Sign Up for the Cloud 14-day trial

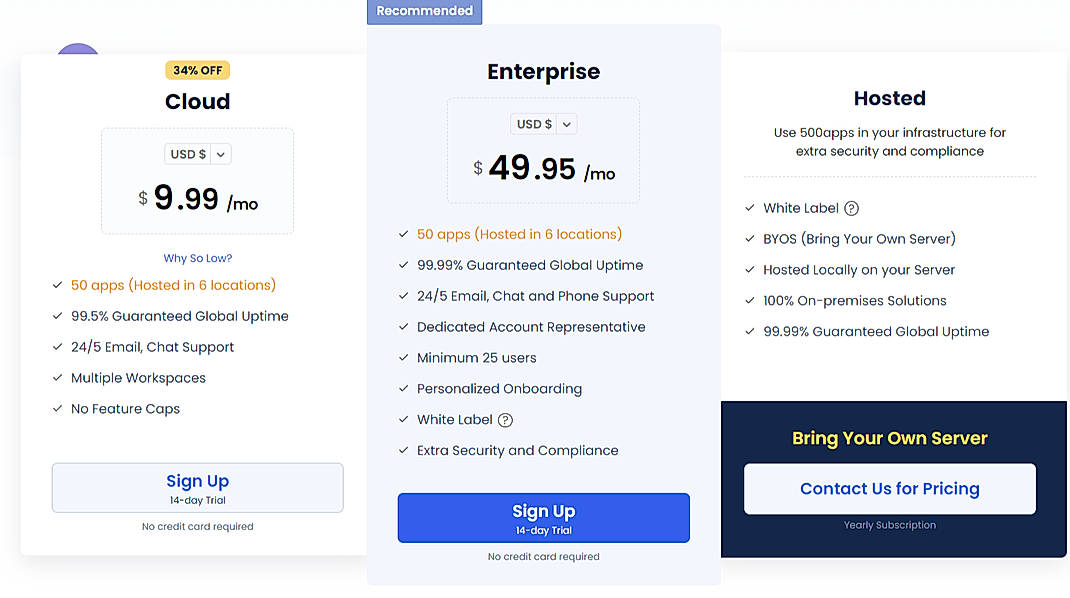(x=197, y=487)
